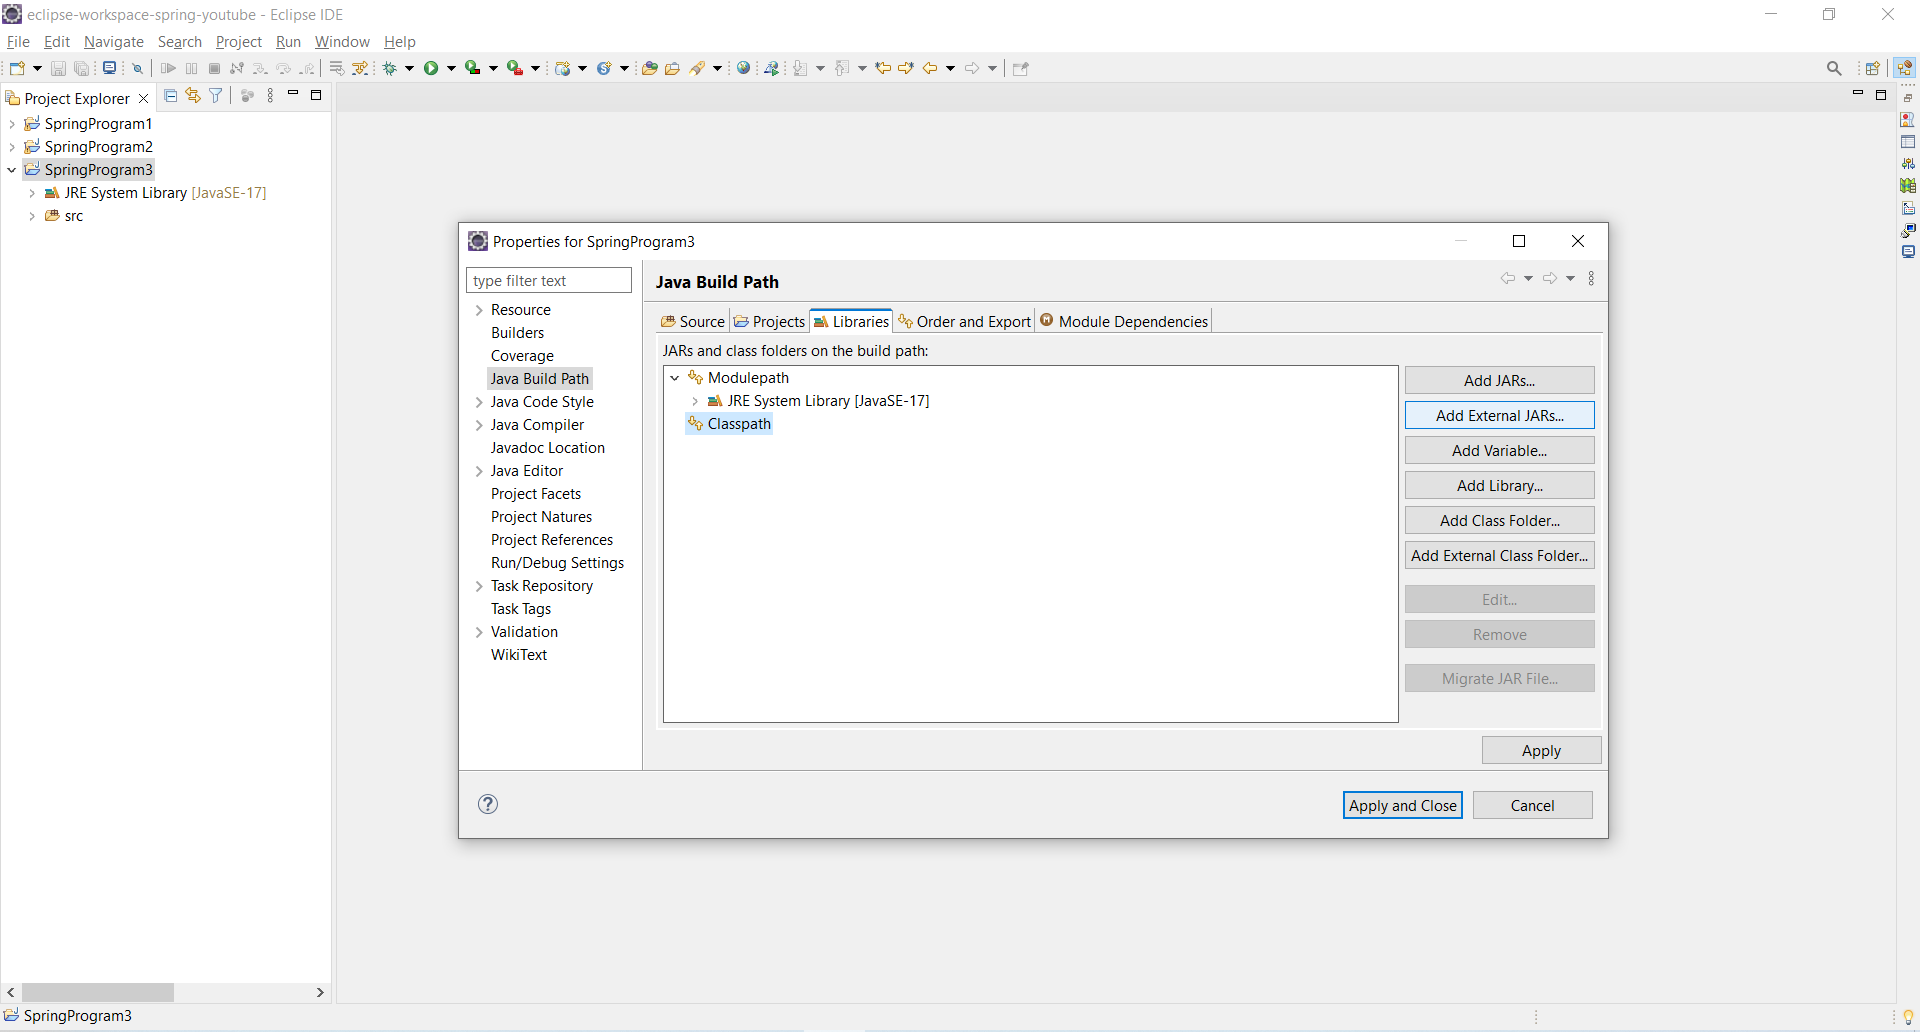
Task: Click the Add External Class Folder... button
Action: click(x=1499, y=555)
